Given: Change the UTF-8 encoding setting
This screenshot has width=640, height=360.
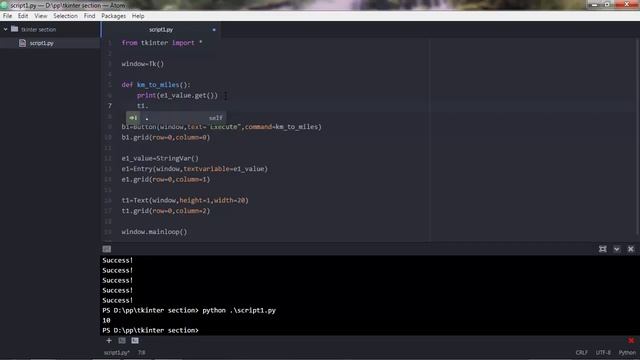Looking at the screenshot, I should tap(603, 353).
